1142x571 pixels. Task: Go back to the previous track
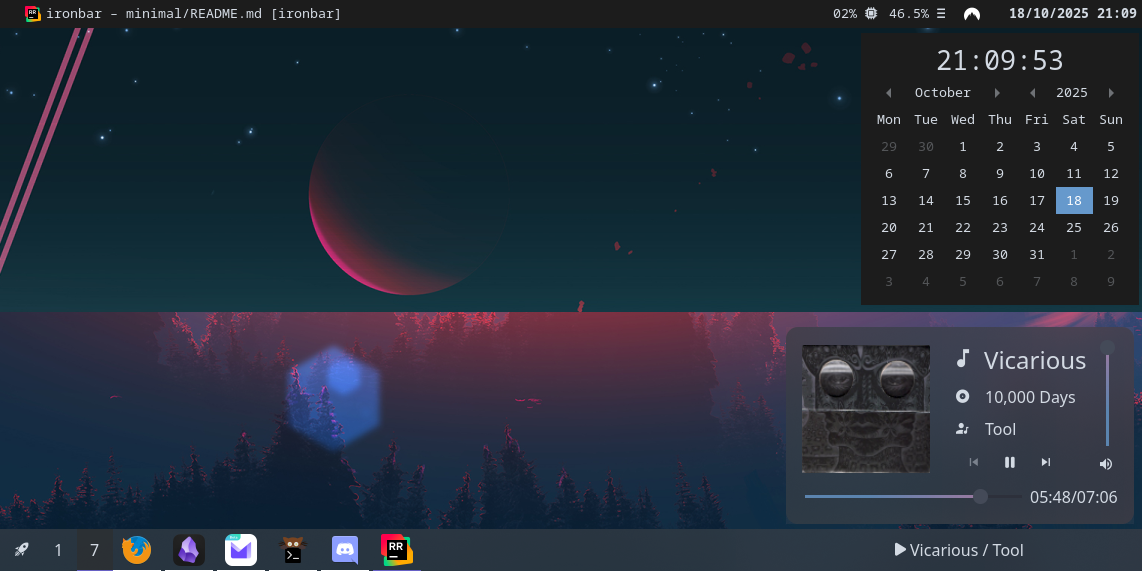(974, 462)
